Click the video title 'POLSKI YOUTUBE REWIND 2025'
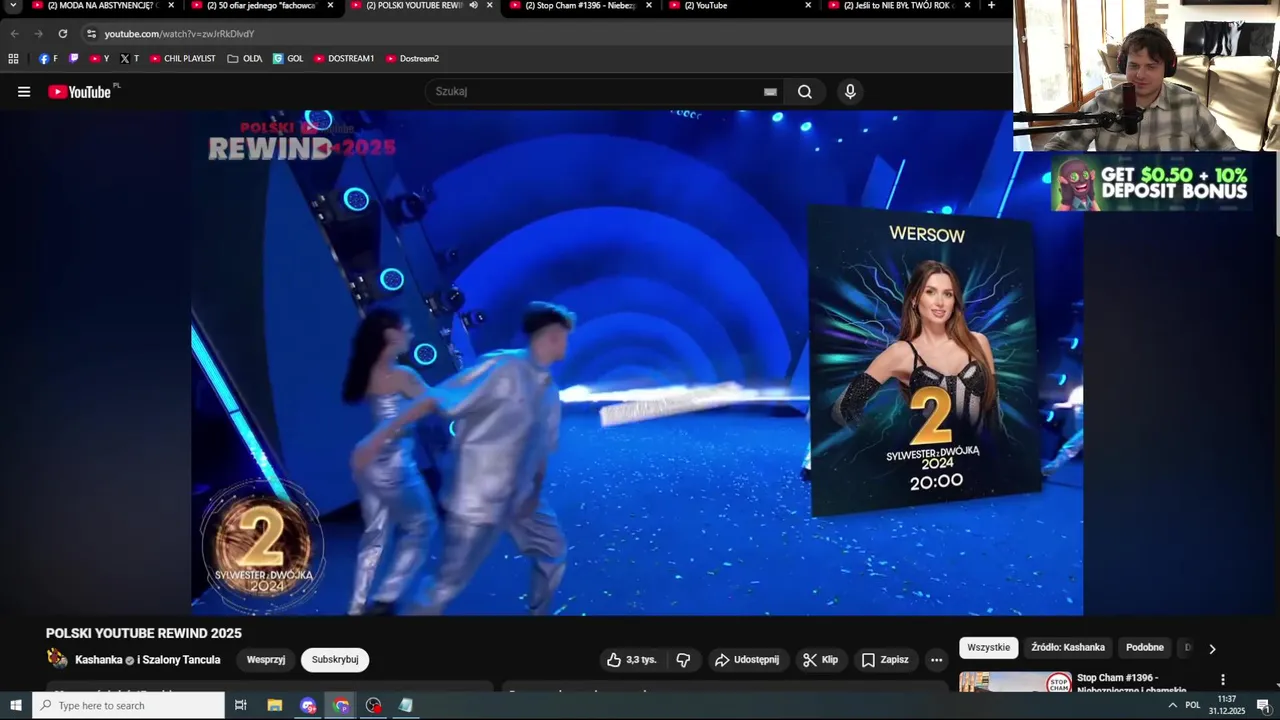 click(144, 634)
